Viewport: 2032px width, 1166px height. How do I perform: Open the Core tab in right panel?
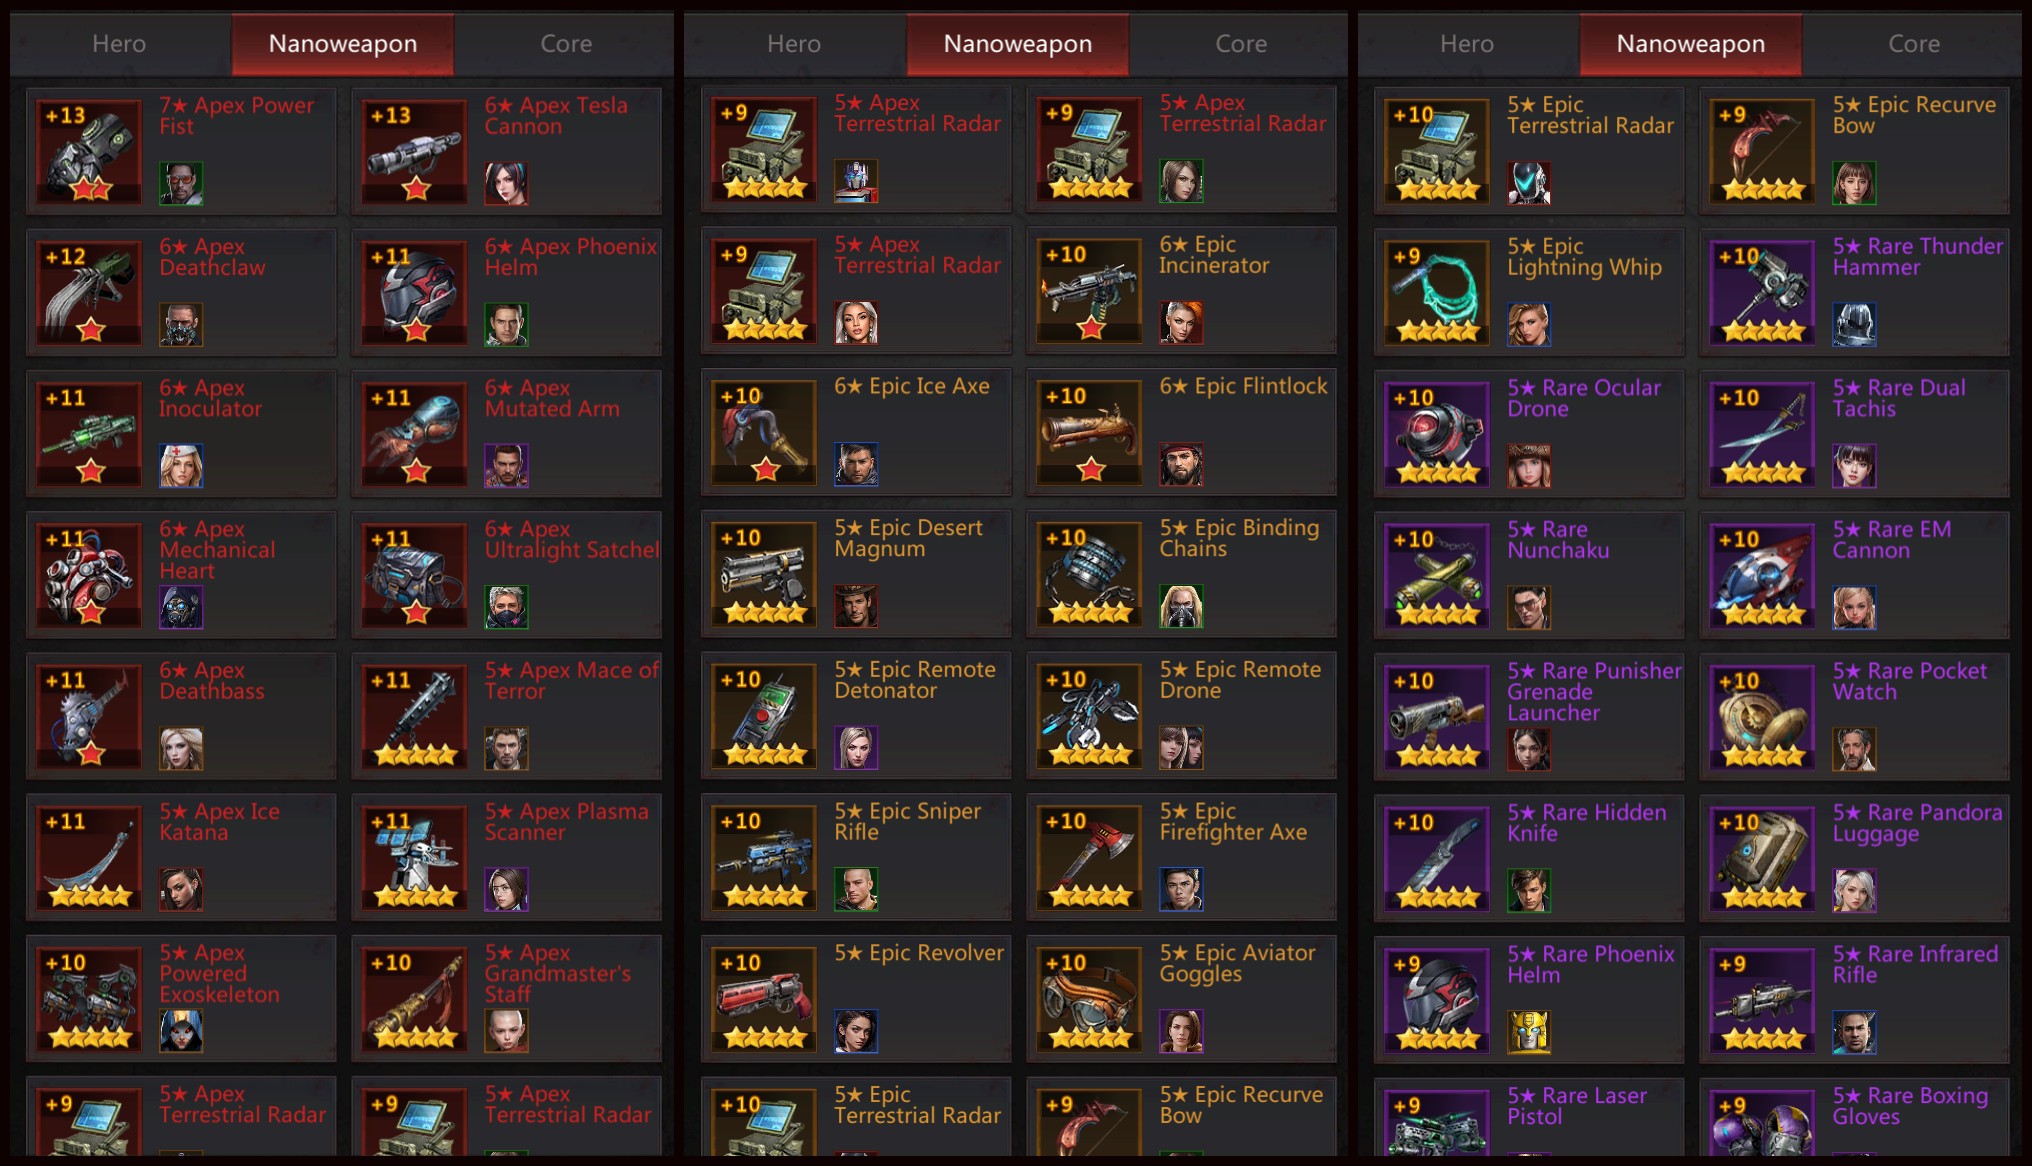(1913, 44)
